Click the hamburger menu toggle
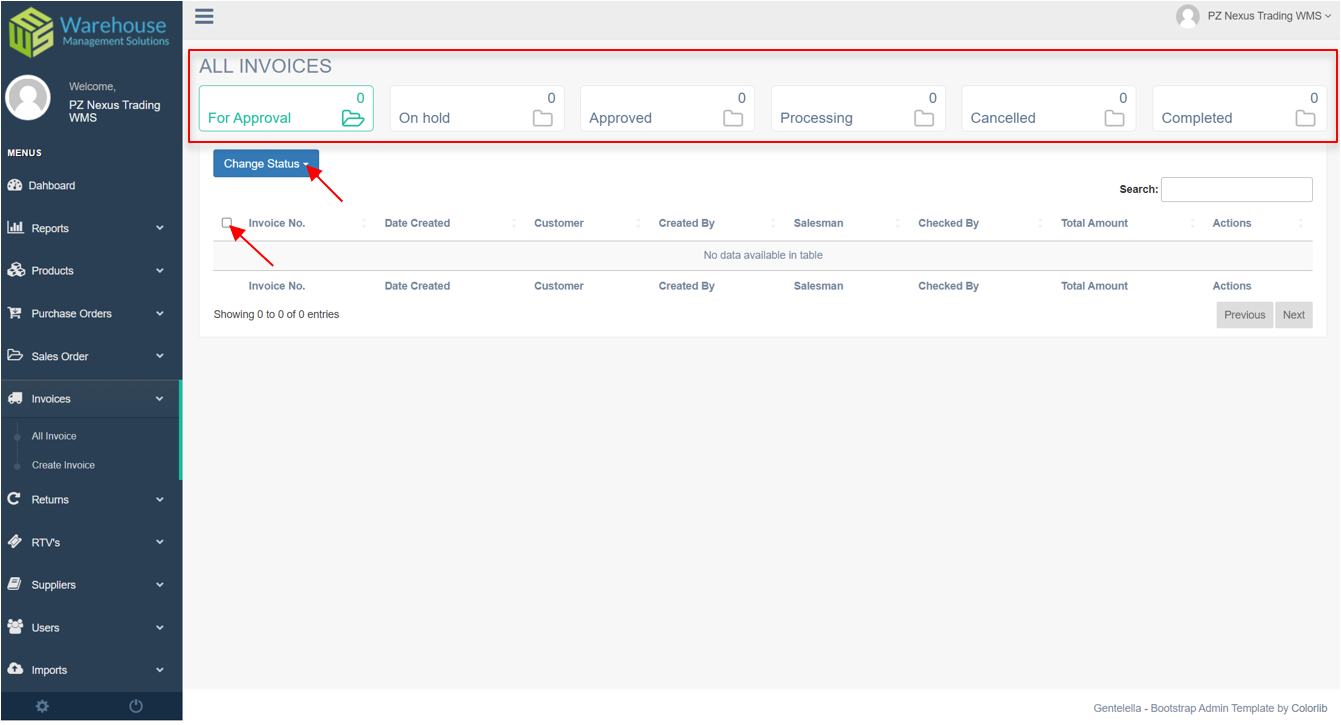The image size is (1341, 725). (x=204, y=16)
